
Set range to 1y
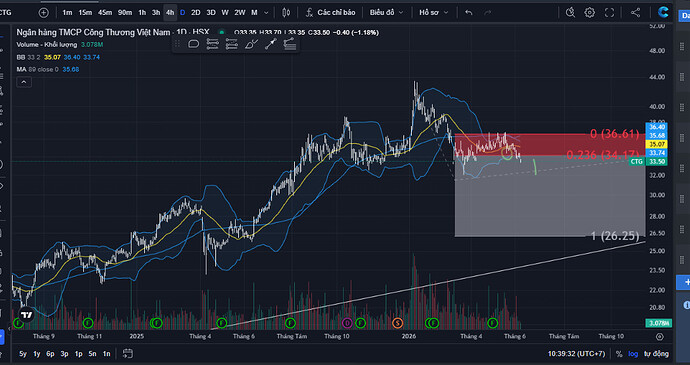click(x=37, y=354)
